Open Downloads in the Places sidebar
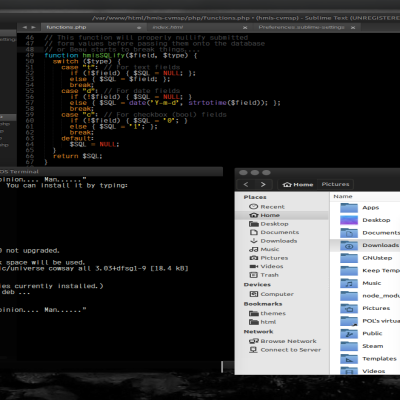This screenshot has width=400, height=400. [273, 241]
